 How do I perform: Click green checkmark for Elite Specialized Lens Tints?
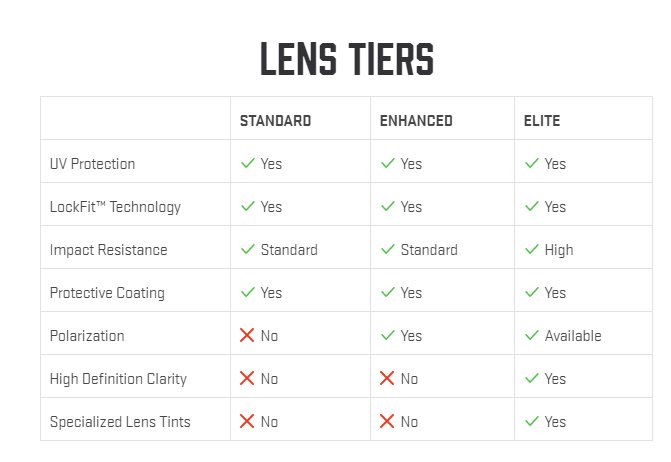click(531, 421)
